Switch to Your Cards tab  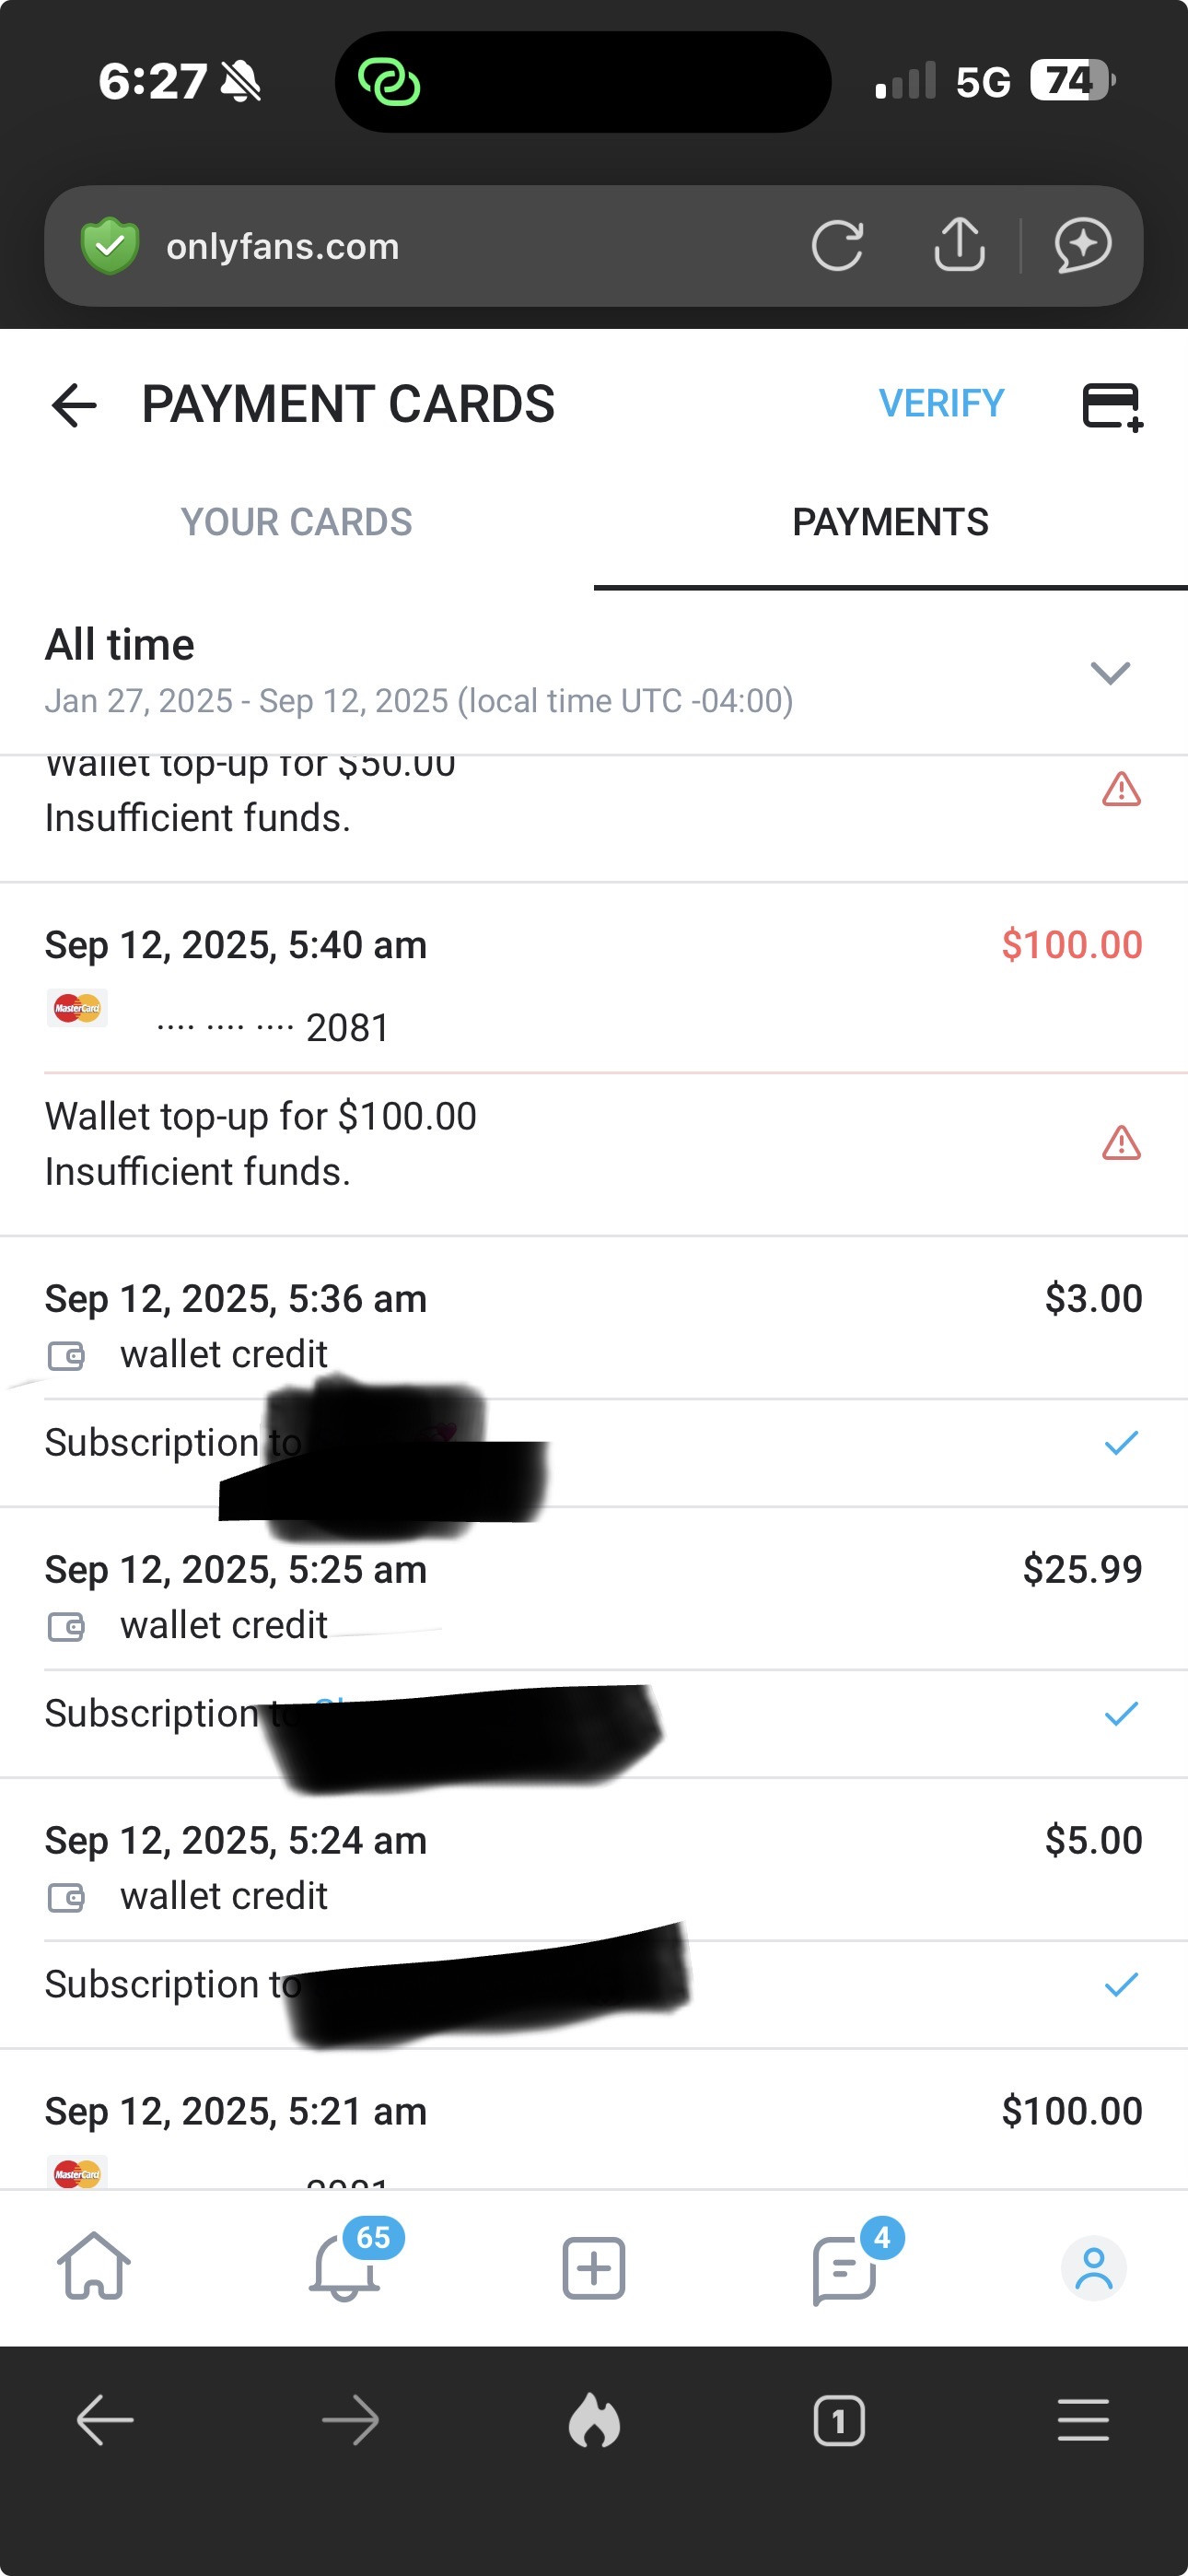tap(296, 523)
